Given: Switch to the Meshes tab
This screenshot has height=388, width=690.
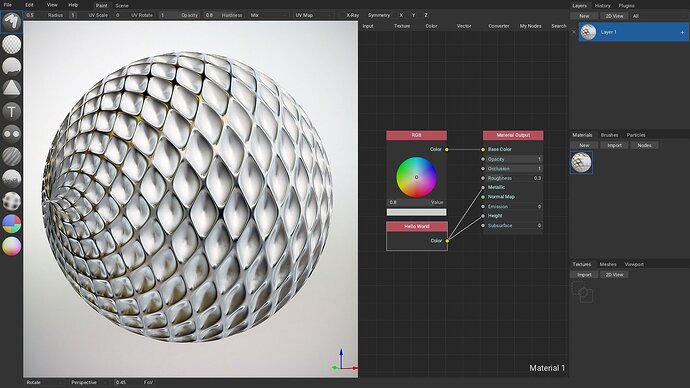Looking at the screenshot, I should (x=608, y=264).
